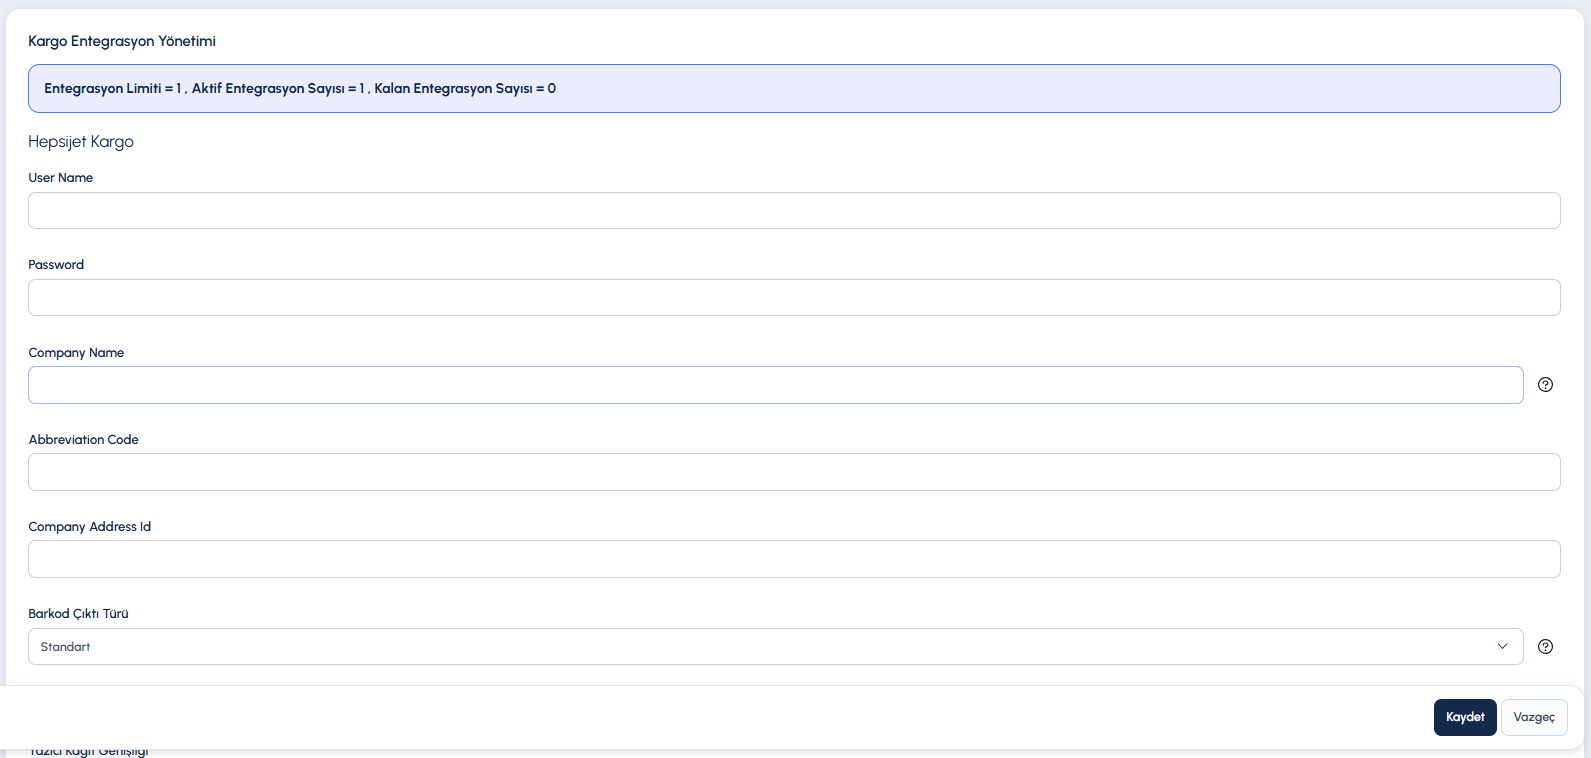Focus the User Name input field

click(794, 211)
